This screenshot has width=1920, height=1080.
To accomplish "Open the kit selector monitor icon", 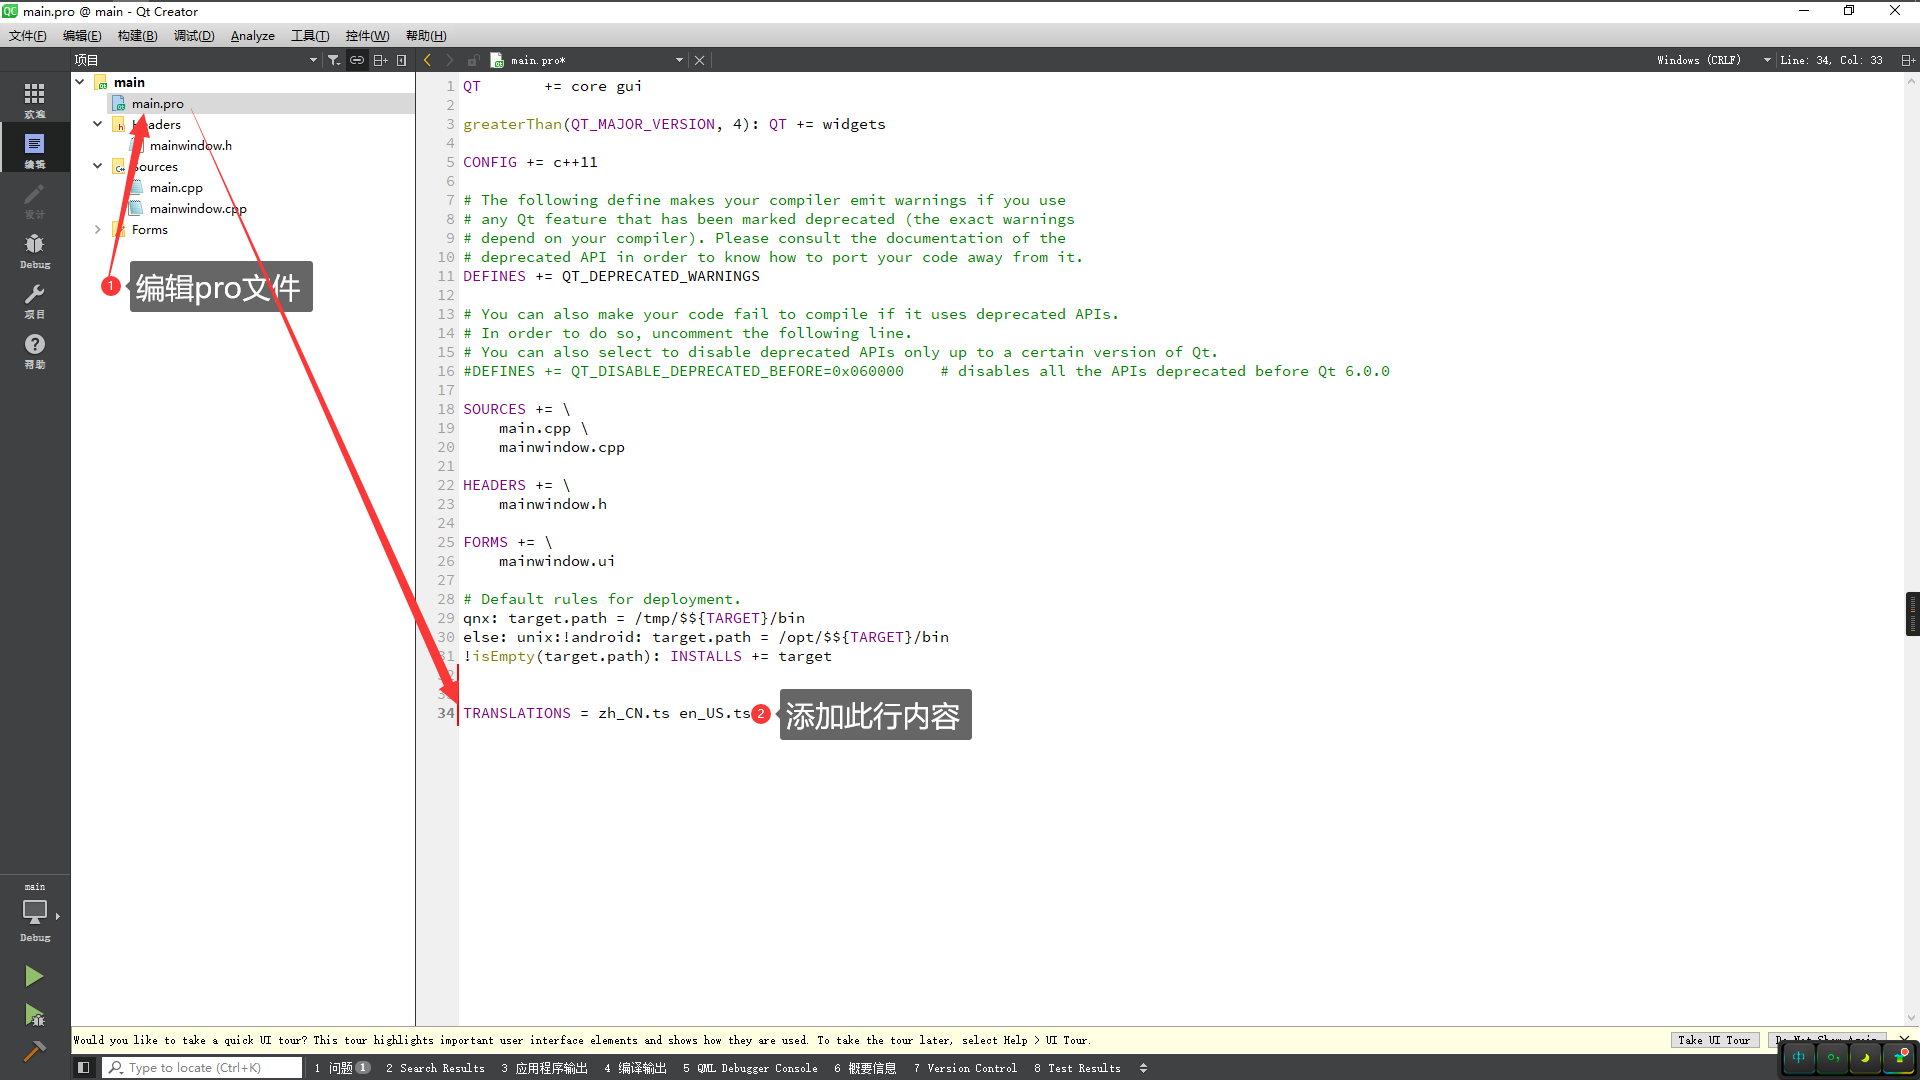I will [x=34, y=913].
